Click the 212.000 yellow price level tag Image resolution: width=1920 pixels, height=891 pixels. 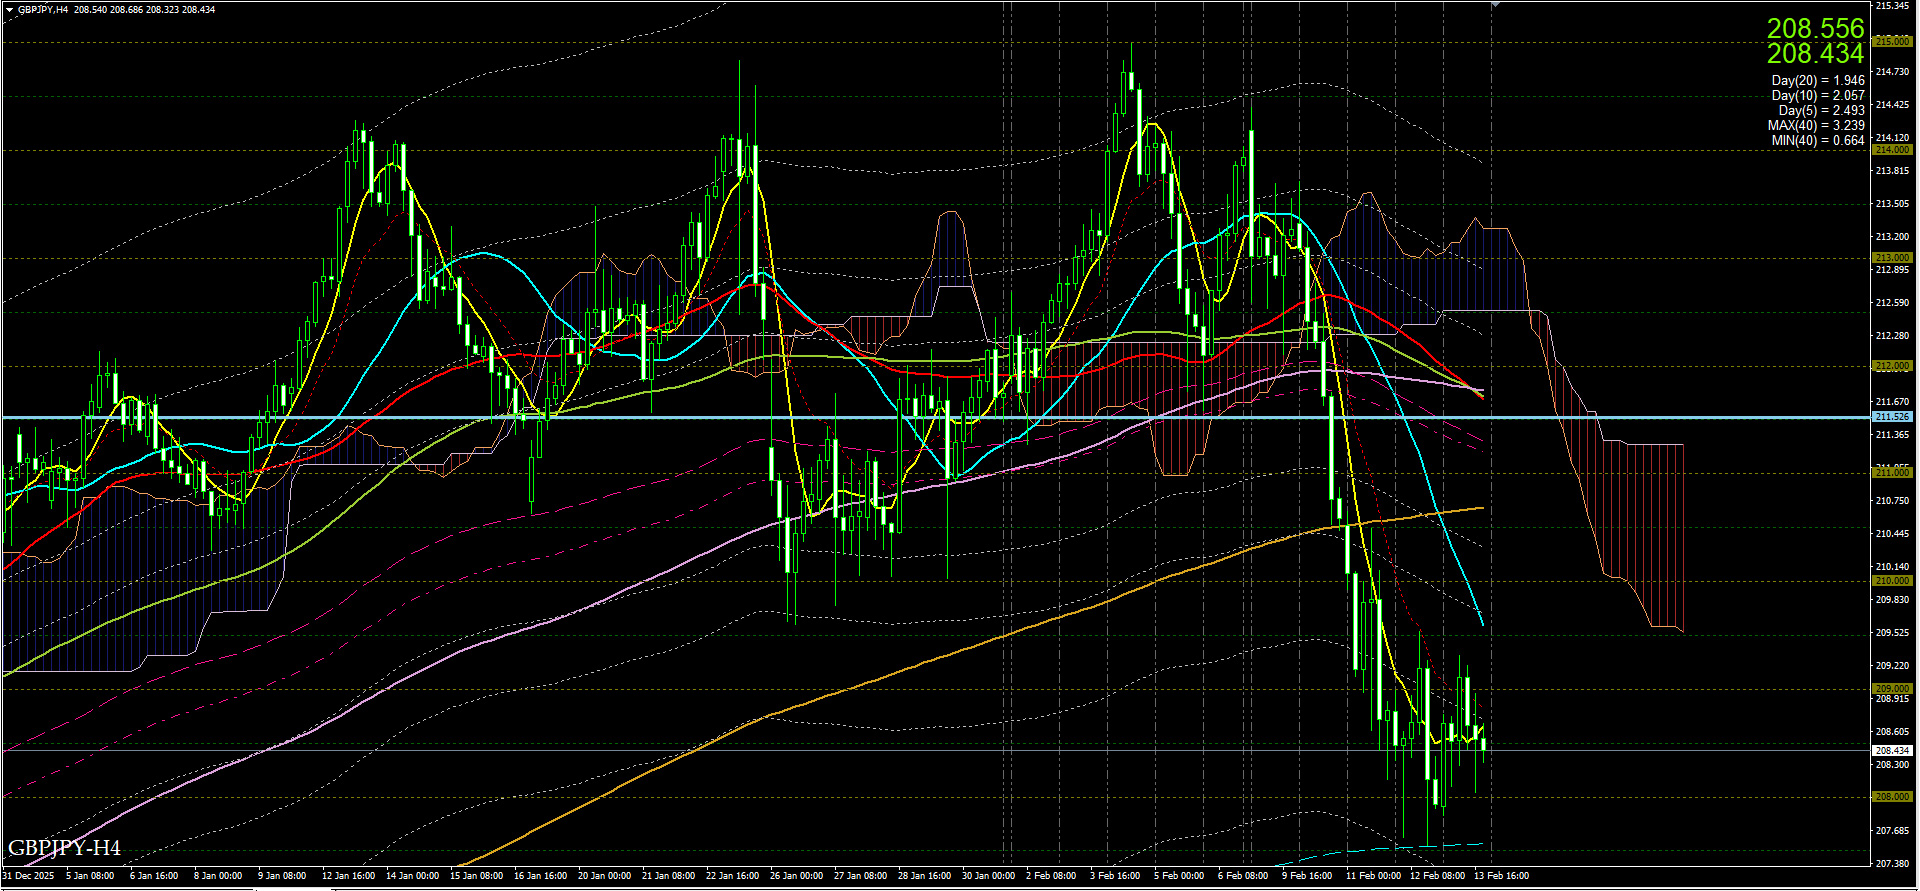(1892, 366)
